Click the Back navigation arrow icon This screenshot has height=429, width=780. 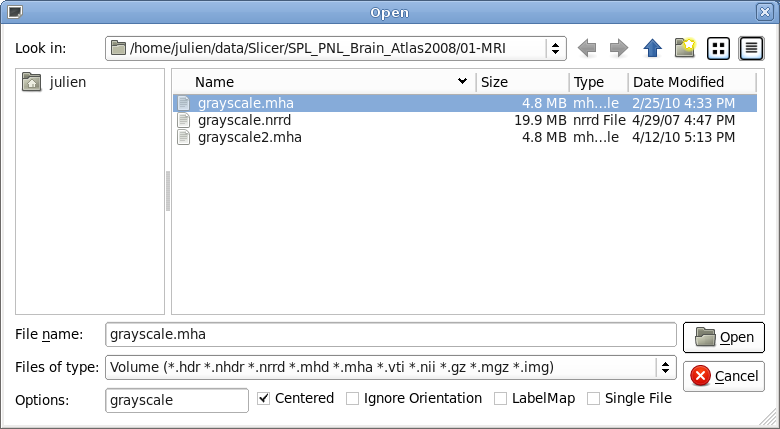588,48
